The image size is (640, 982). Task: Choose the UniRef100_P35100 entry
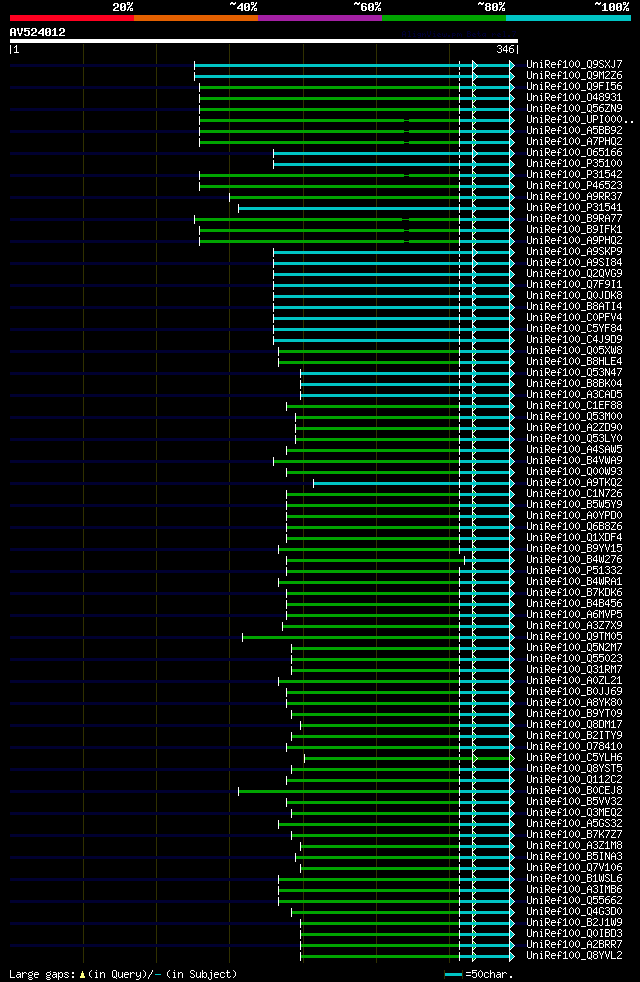click(x=574, y=163)
